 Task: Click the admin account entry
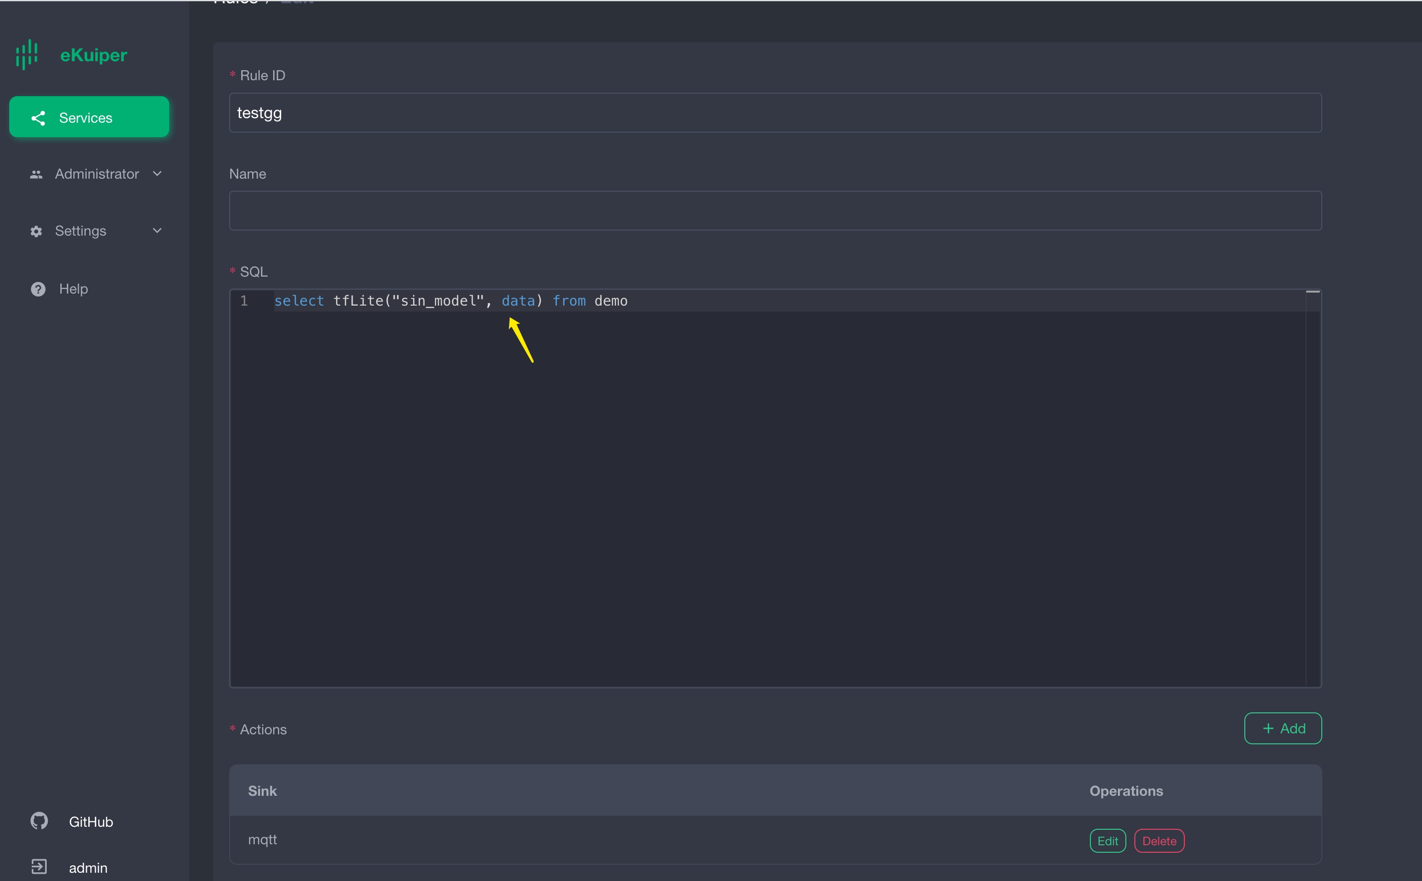pos(88,868)
